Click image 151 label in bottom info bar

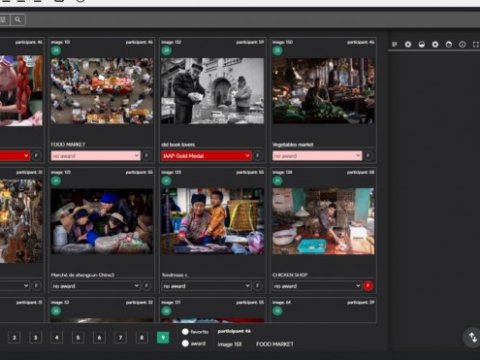[x=229, y=344]
